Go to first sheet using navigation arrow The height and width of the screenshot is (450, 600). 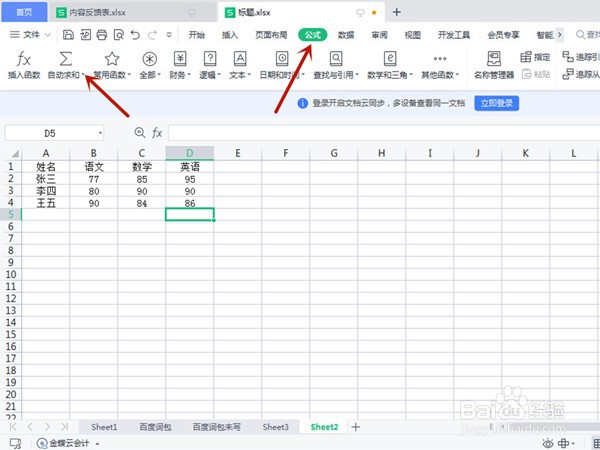tap(13, 427)
